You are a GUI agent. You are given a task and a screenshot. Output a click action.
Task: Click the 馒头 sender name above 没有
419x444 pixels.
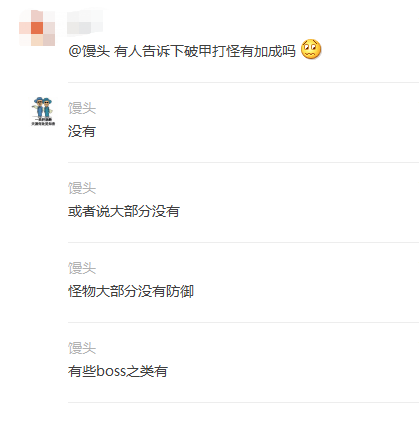coord(82,108)
